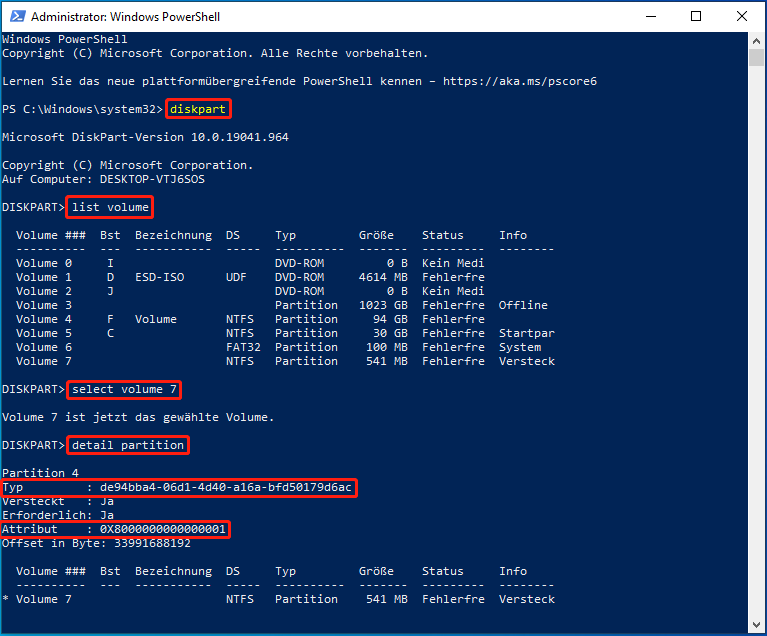Click the 'Startpar' info of Volume 5

click(527, 333)
